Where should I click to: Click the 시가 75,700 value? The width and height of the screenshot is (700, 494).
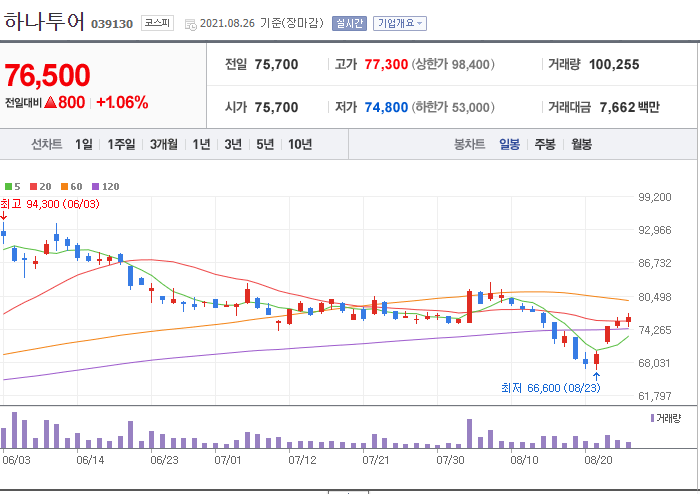[x=276, y=107]
